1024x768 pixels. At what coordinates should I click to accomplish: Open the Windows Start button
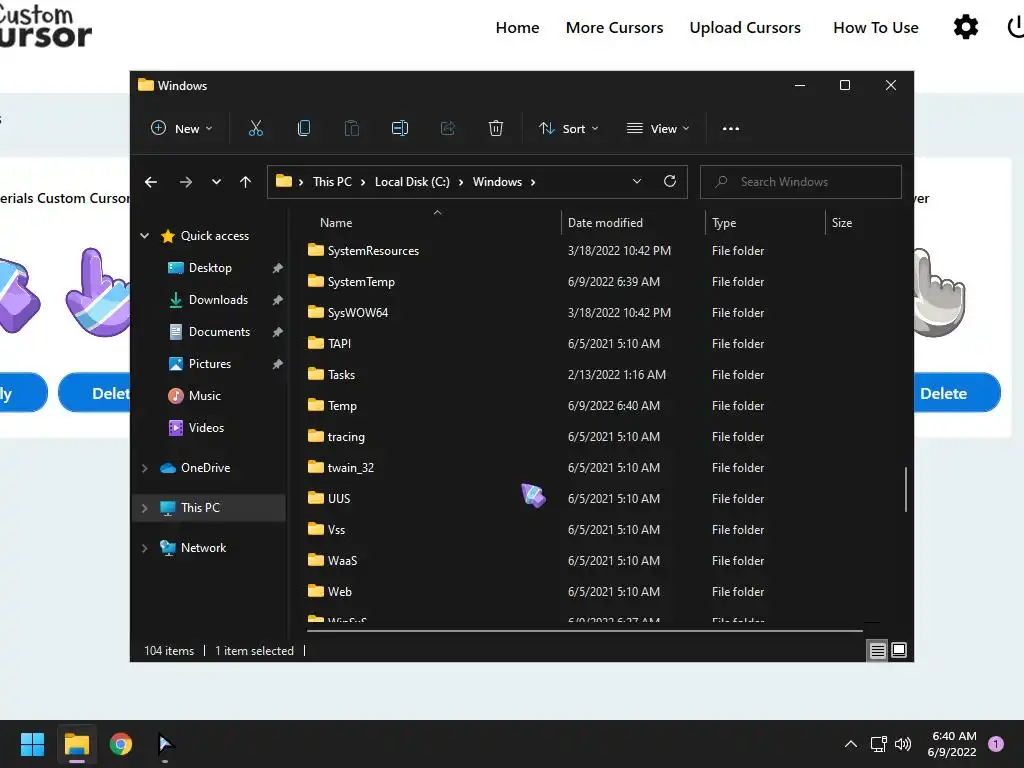[x=32, y=744]
